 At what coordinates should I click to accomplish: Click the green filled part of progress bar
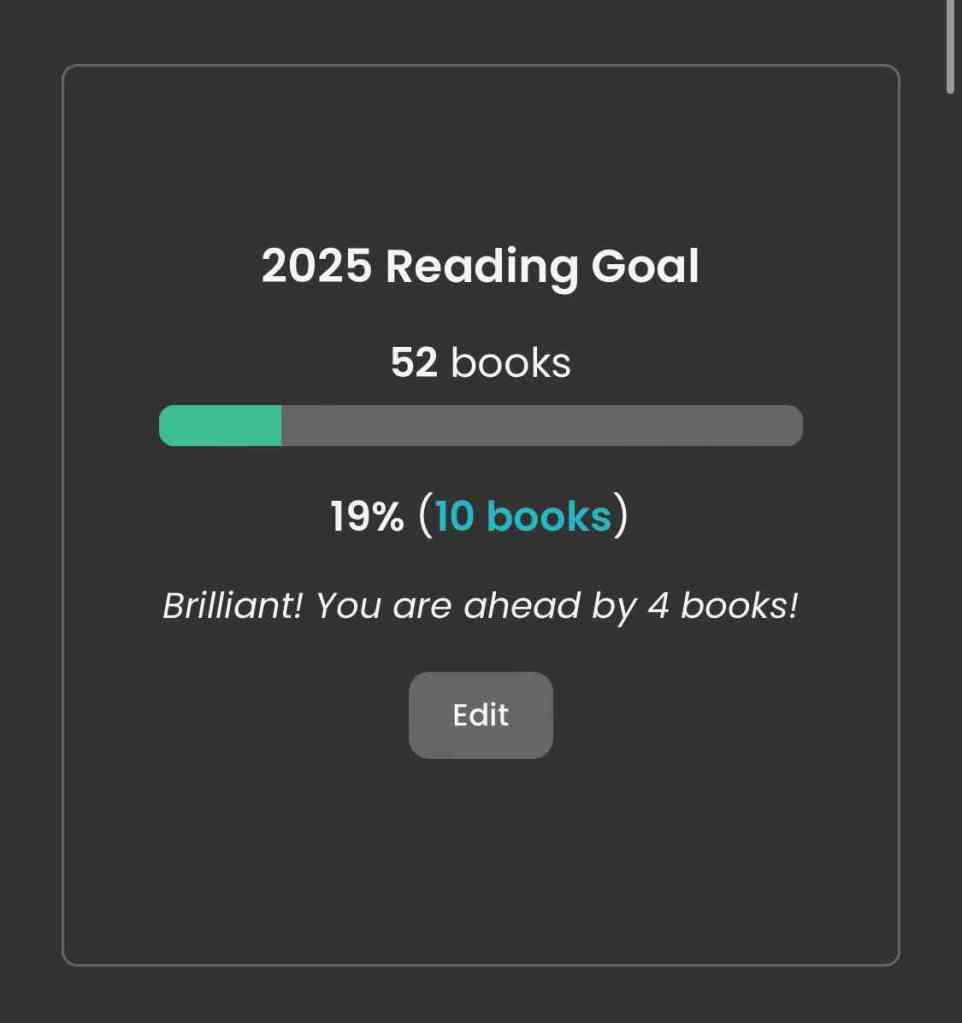(x=220, y=426)
